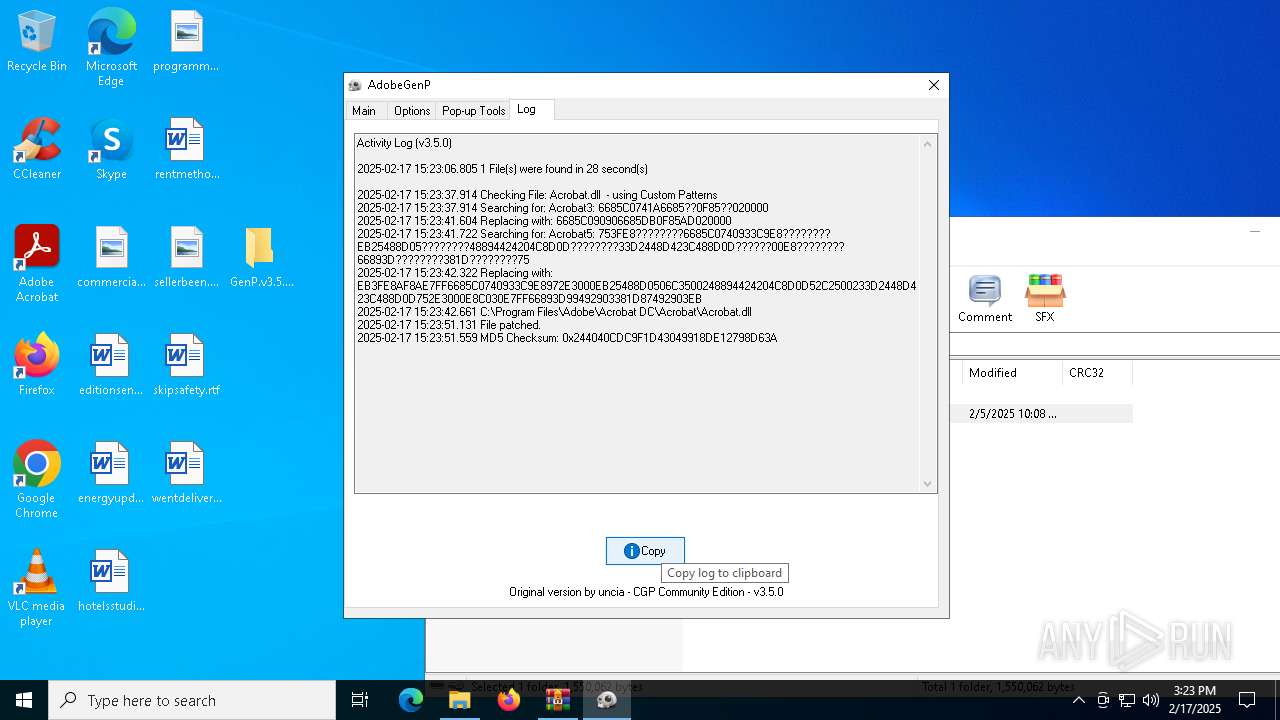1280x720 pixels.
Task: Select the wentdeliver Word document icon
Action: (x=186, y=474)
